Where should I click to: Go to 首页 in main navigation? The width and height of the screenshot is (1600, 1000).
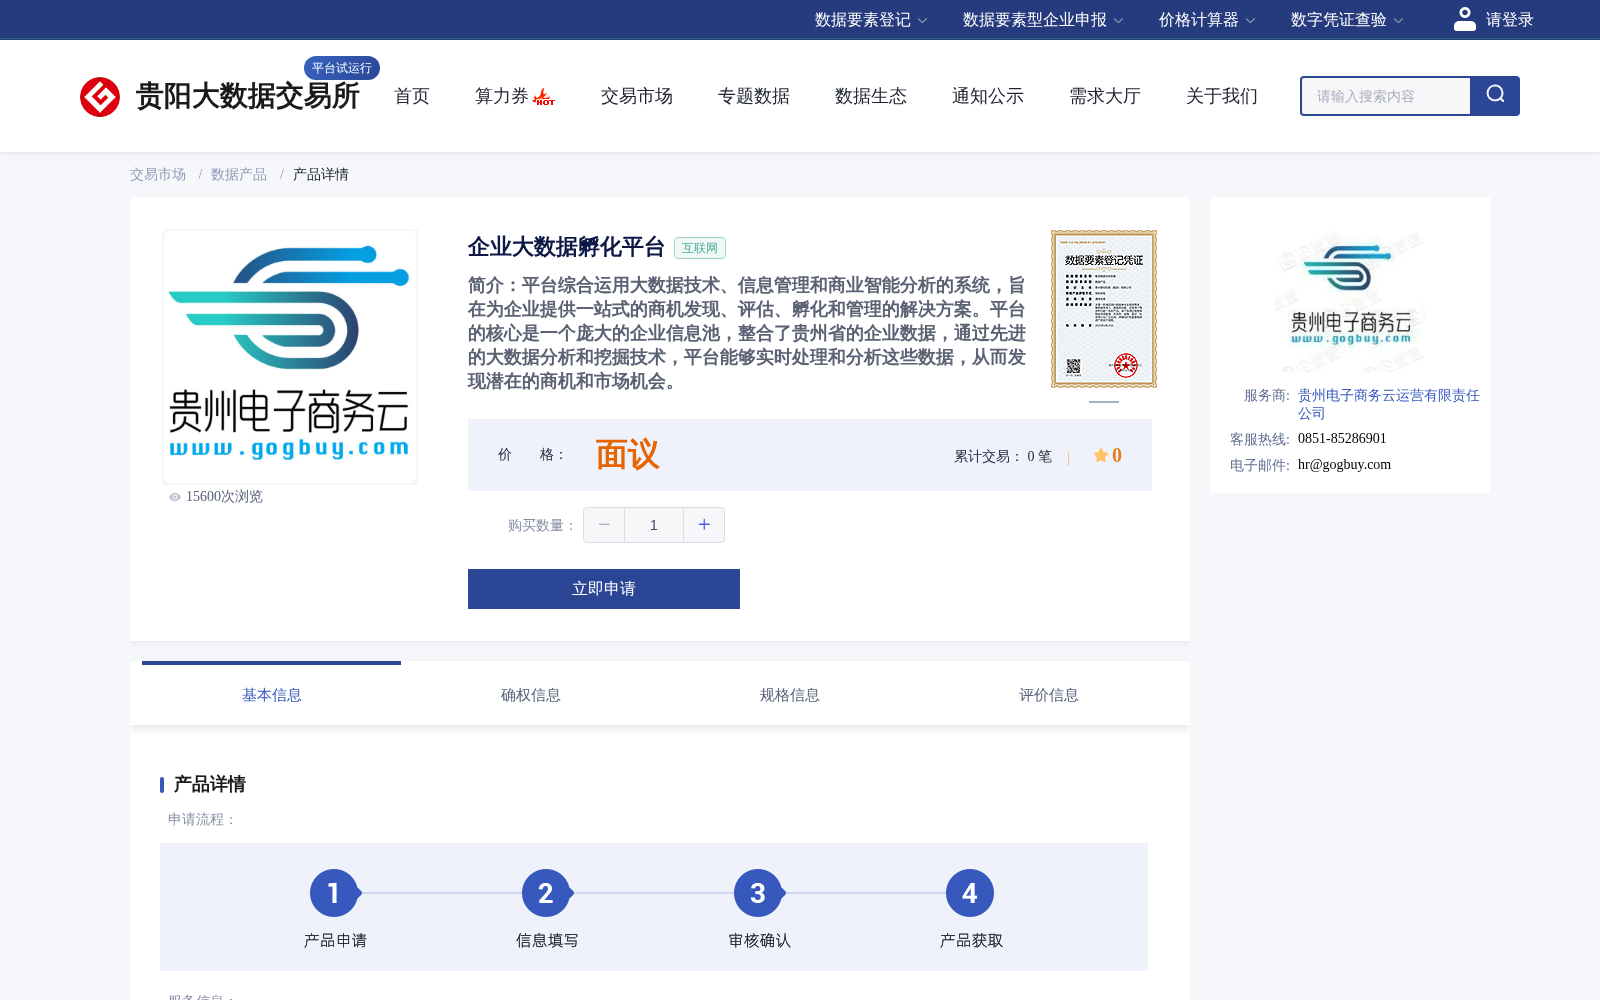412,96
